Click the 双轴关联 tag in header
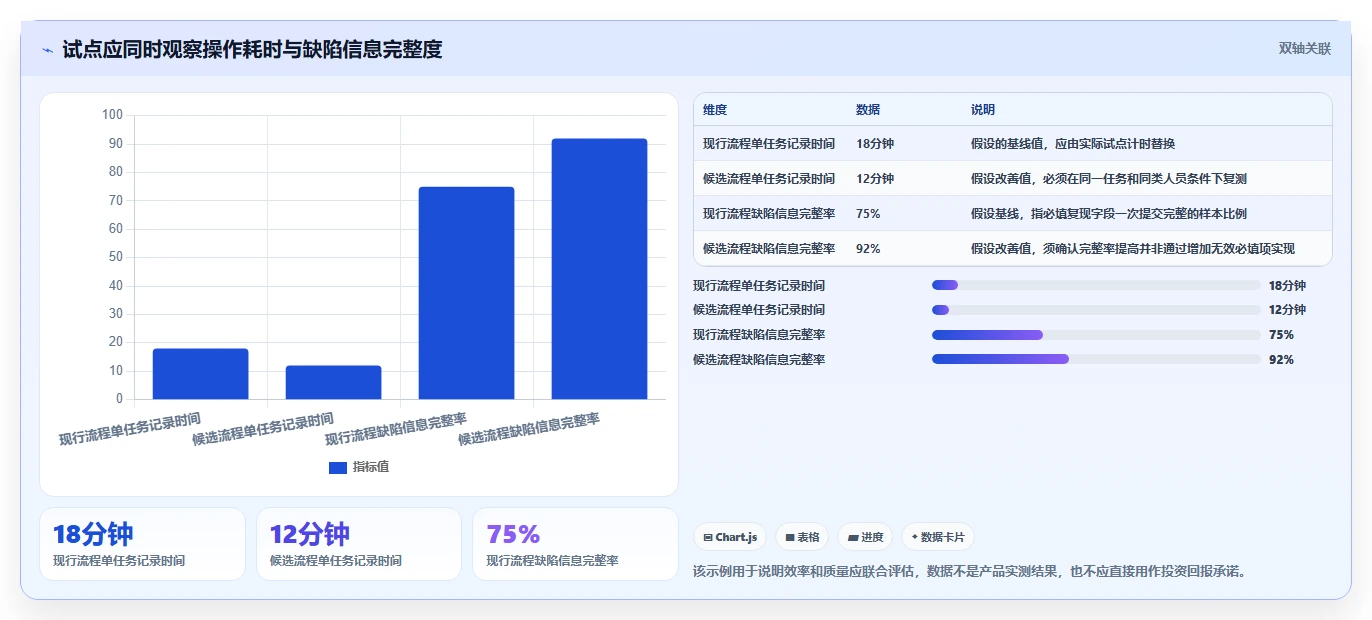 pos(1305,48)
